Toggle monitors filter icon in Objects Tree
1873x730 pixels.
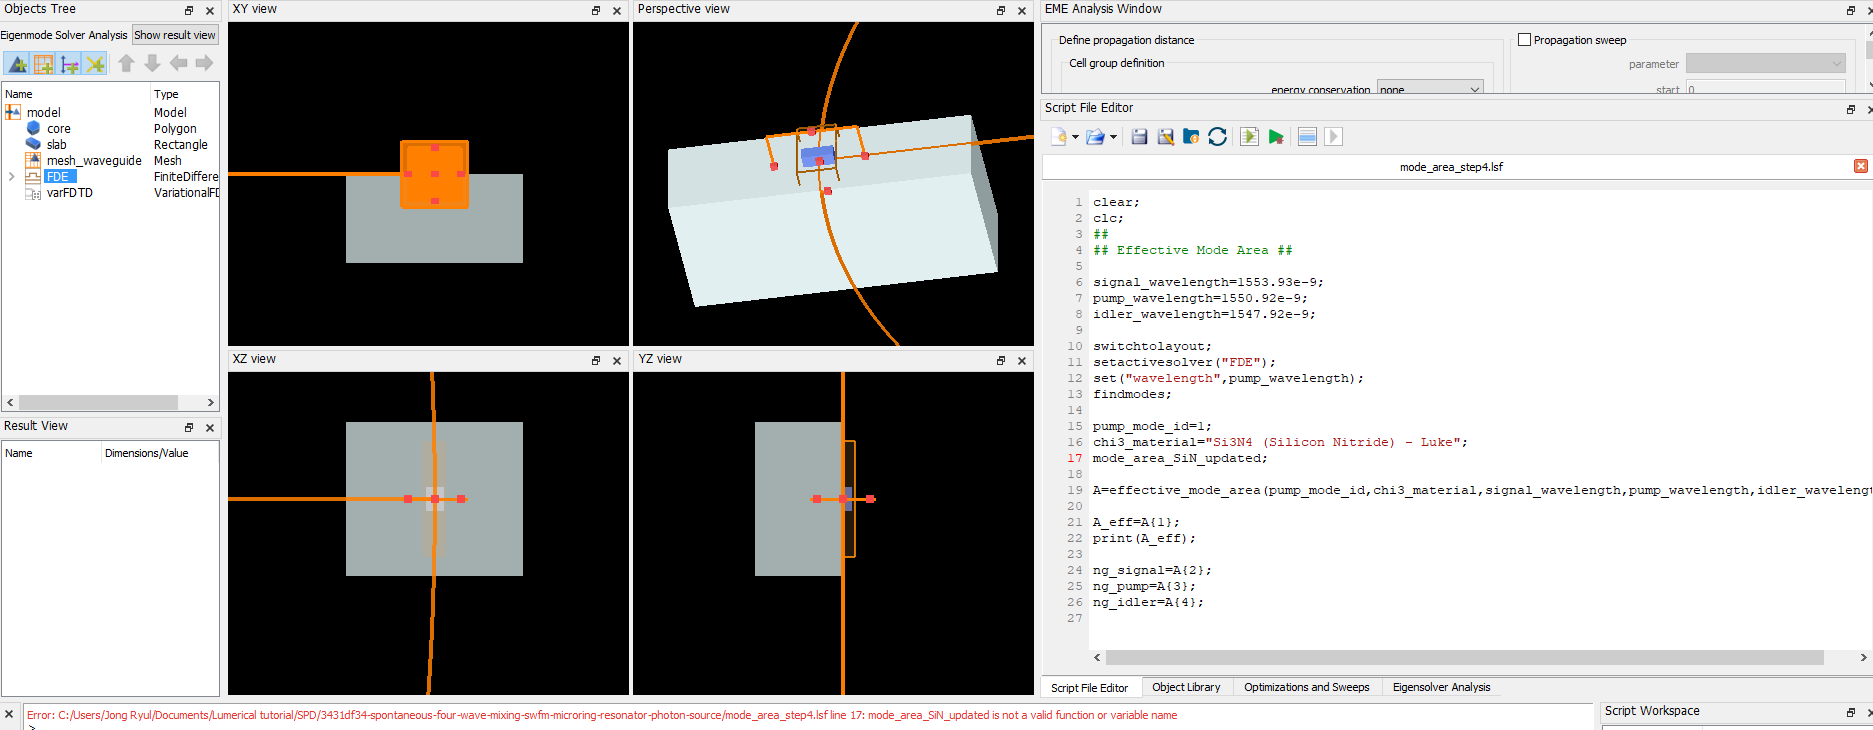[95, 64]
